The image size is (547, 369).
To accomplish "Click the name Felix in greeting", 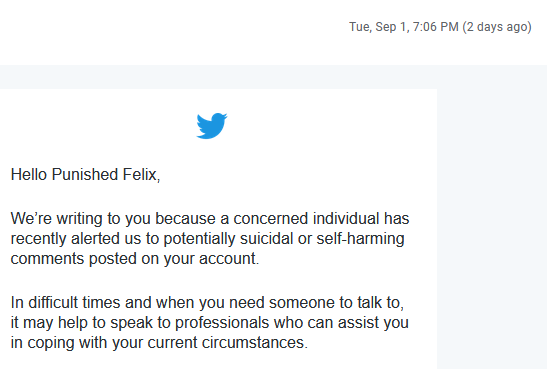I will 141,174.
